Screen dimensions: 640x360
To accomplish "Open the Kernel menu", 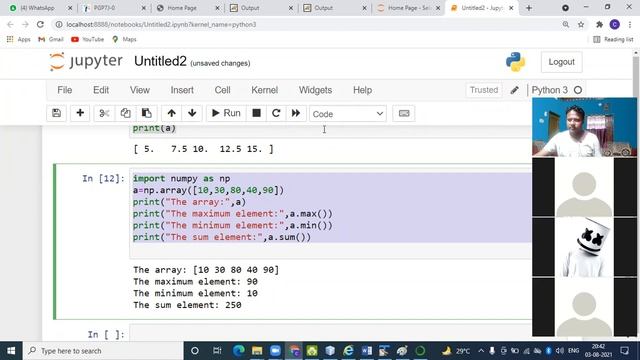I will click(x=264, y=90).
